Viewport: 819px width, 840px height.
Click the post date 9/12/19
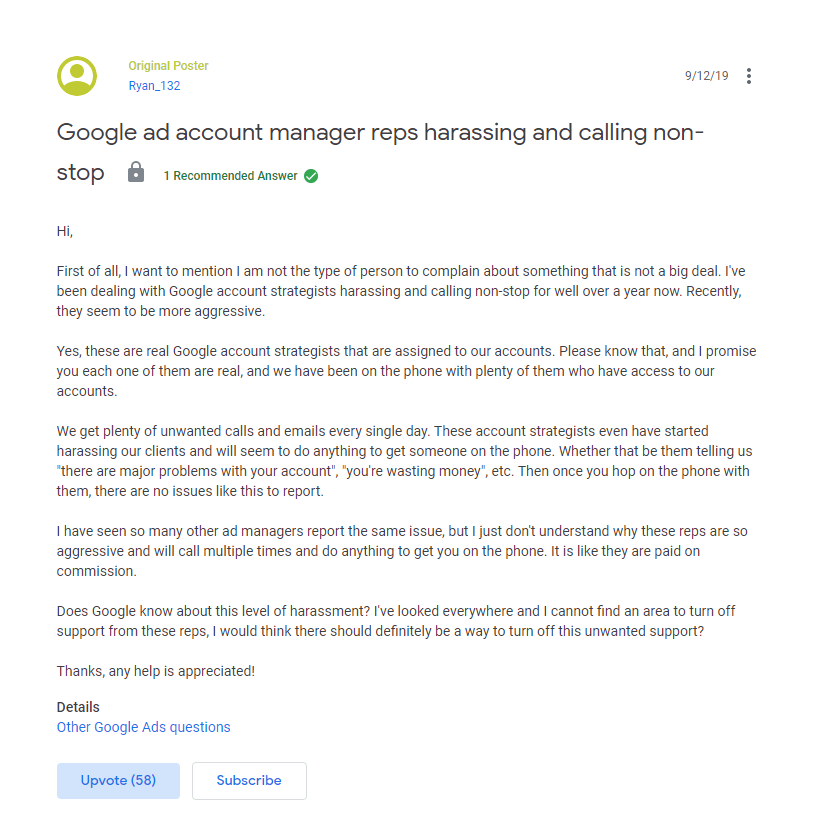707,76
